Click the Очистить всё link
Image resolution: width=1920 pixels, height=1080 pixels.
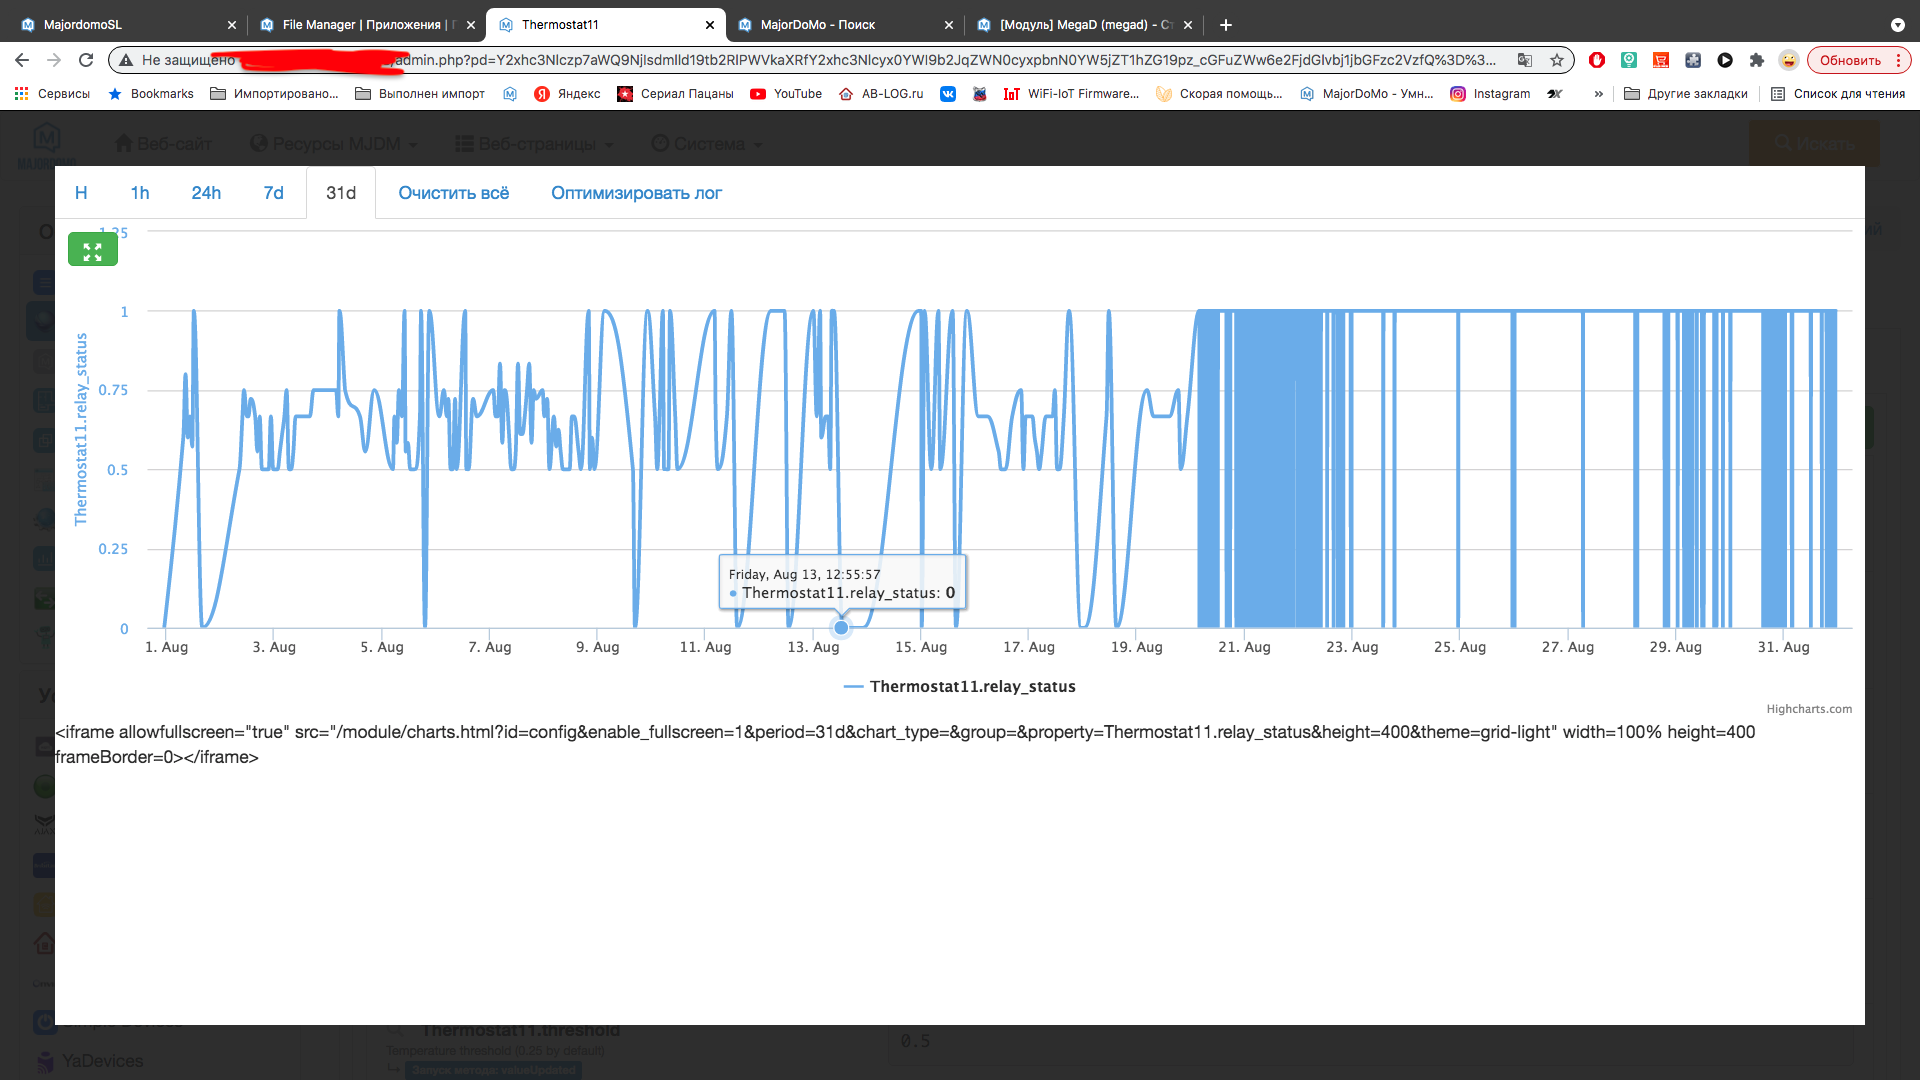[453, 193]
